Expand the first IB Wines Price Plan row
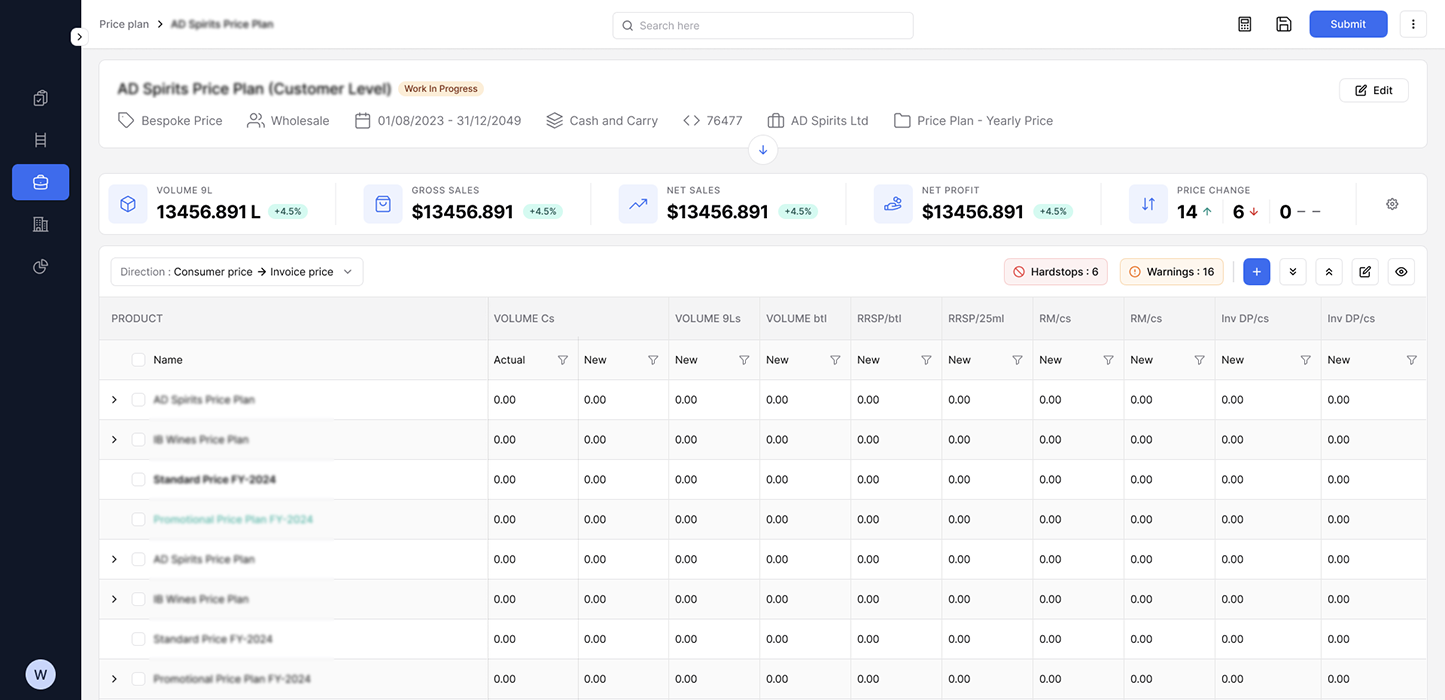The height and width of the screenshot is (700, 1445). coord(114,440)
